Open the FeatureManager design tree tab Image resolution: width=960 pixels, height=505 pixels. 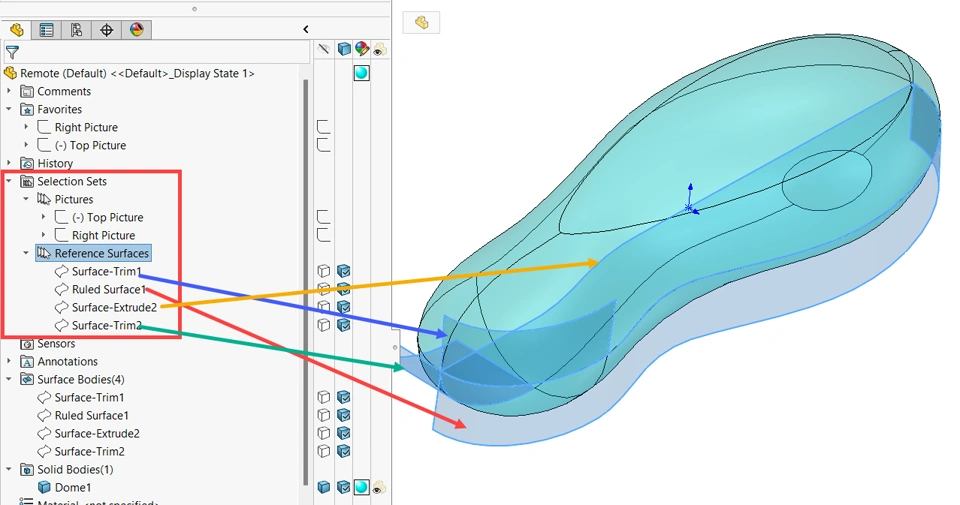pos(17,29)
